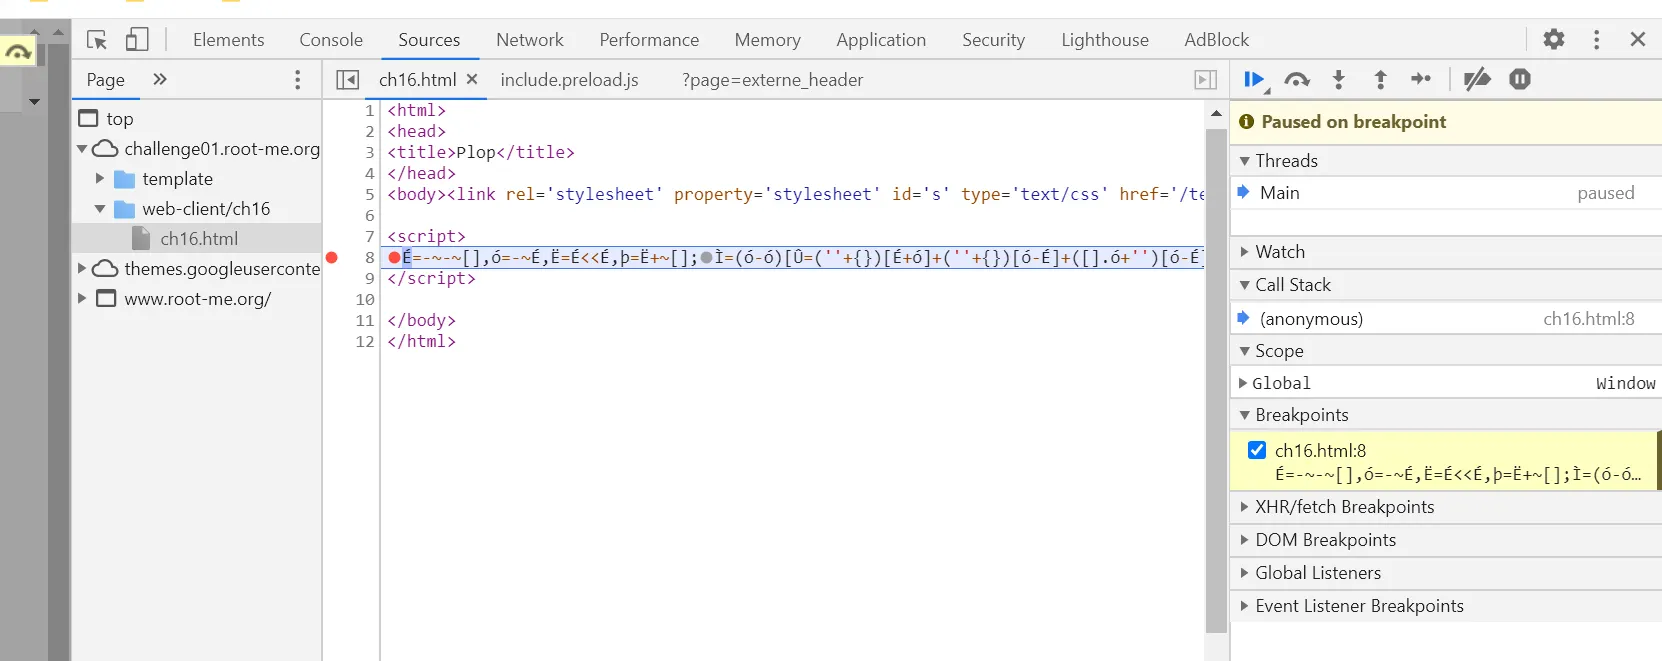
Task: Open the Performance tab
Action: pos(649,40)
